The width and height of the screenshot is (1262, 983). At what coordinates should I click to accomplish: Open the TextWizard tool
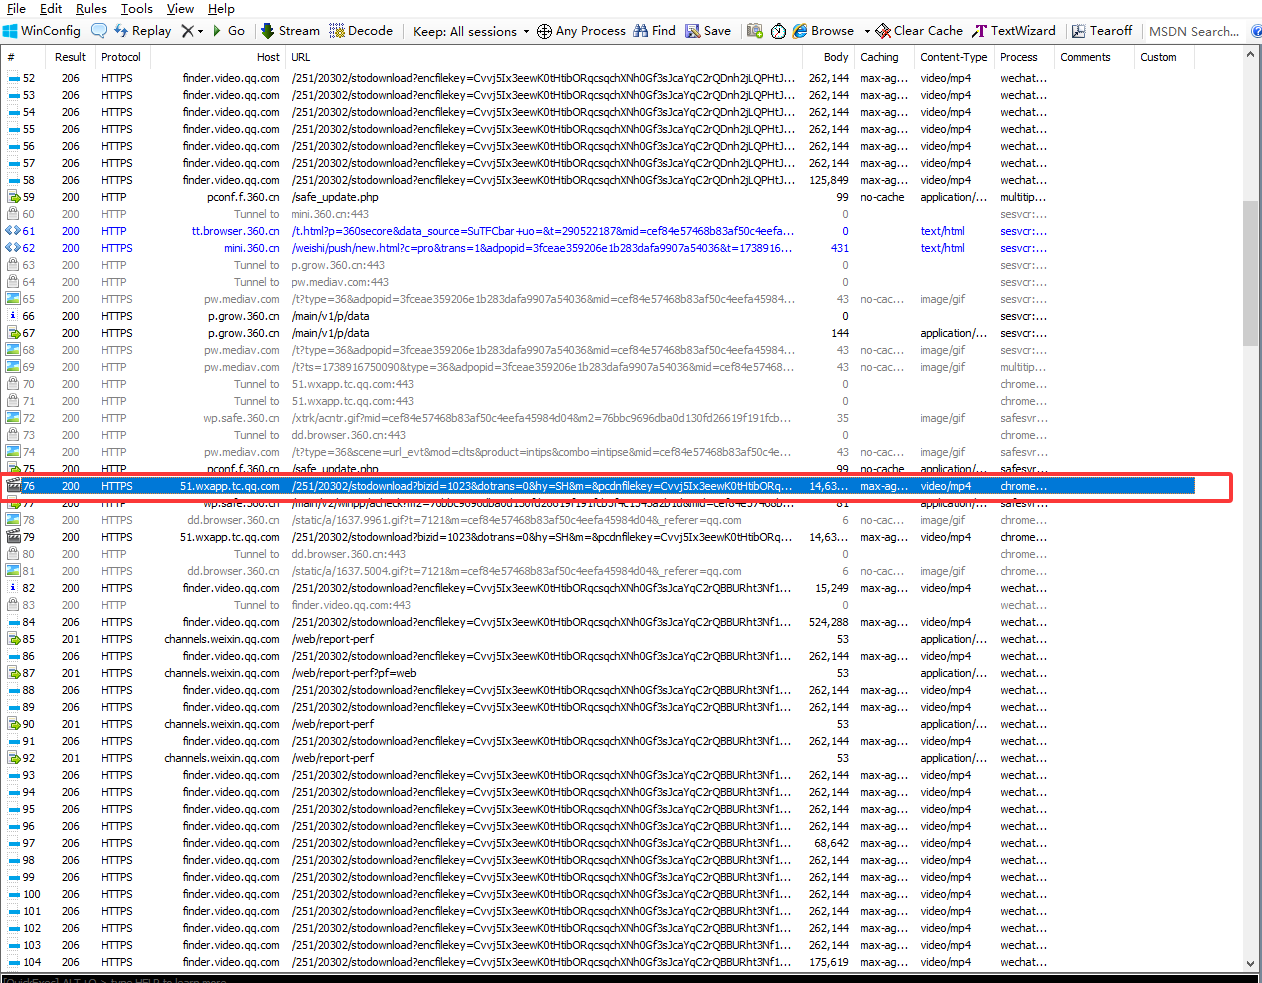point(1014,31)
